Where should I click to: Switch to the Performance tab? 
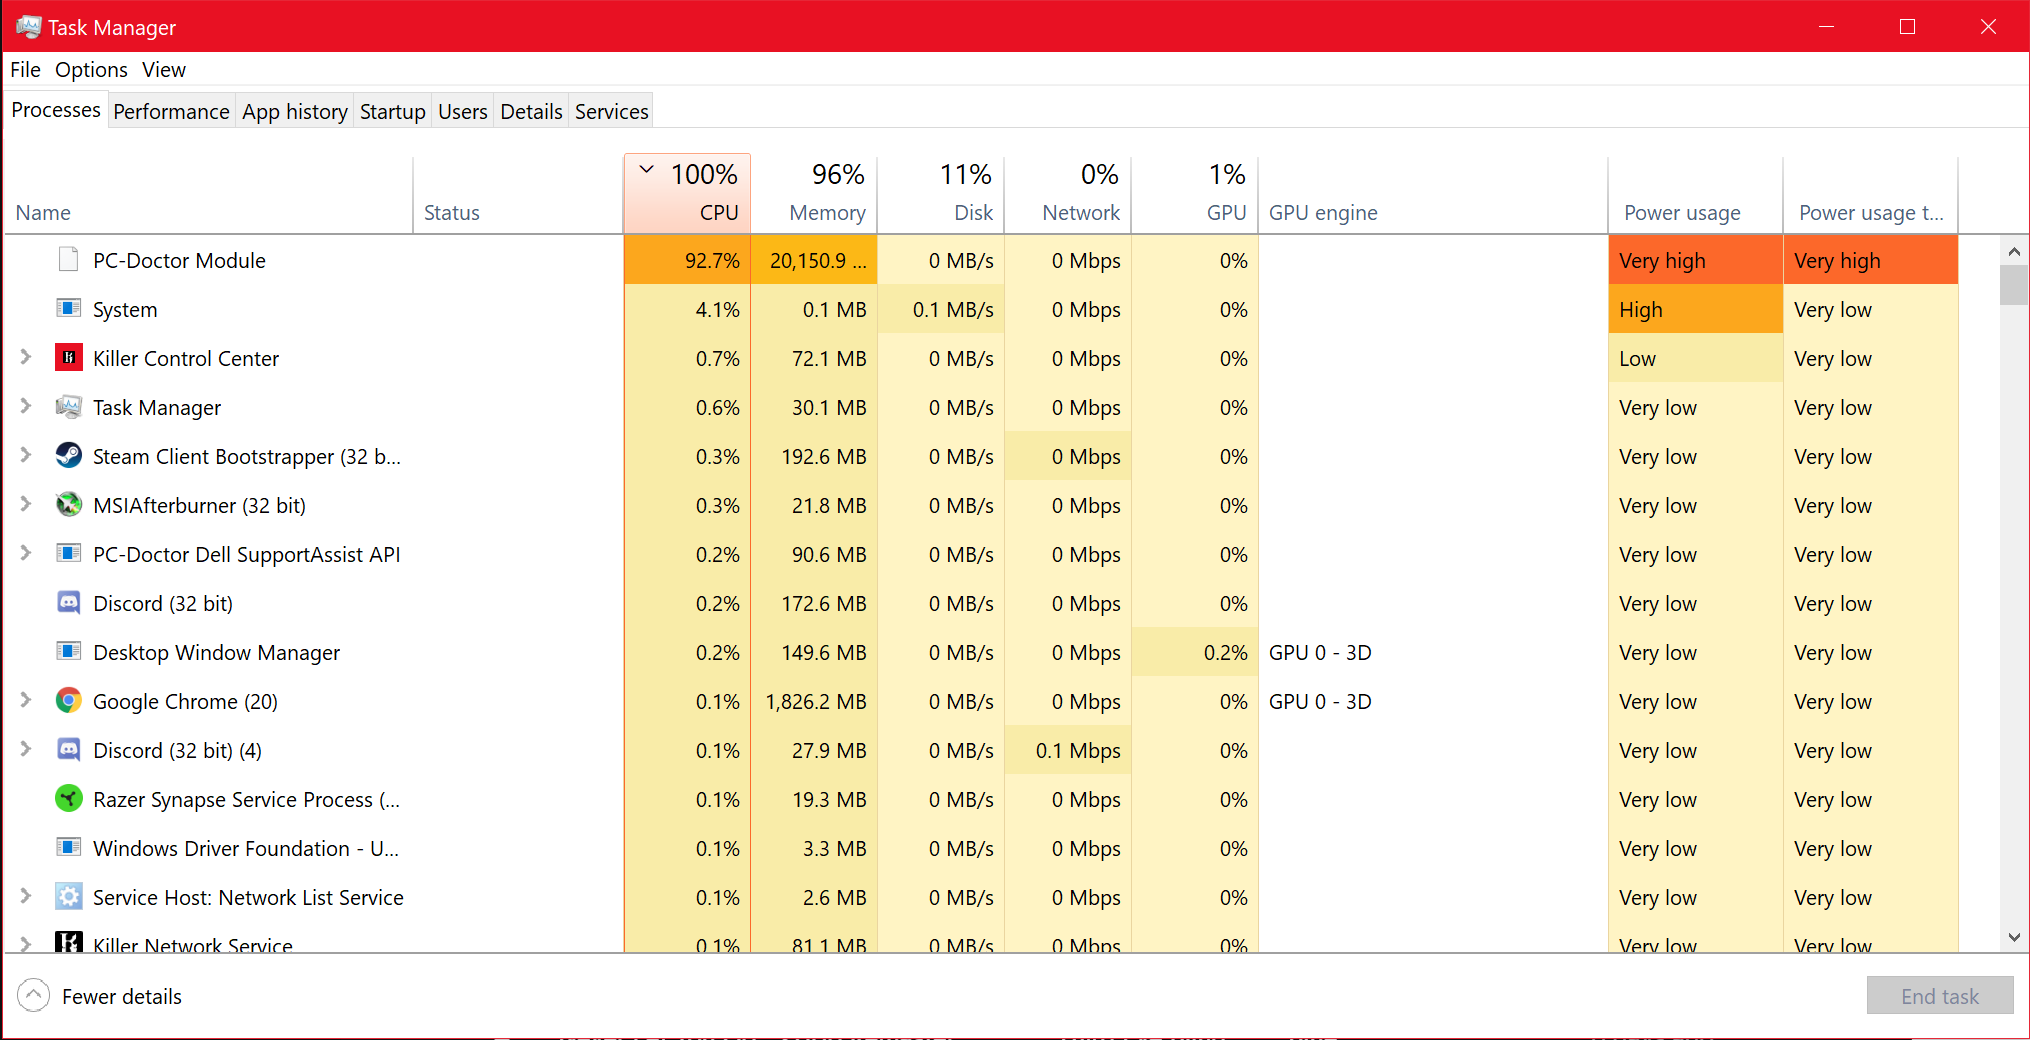[171, 111]
